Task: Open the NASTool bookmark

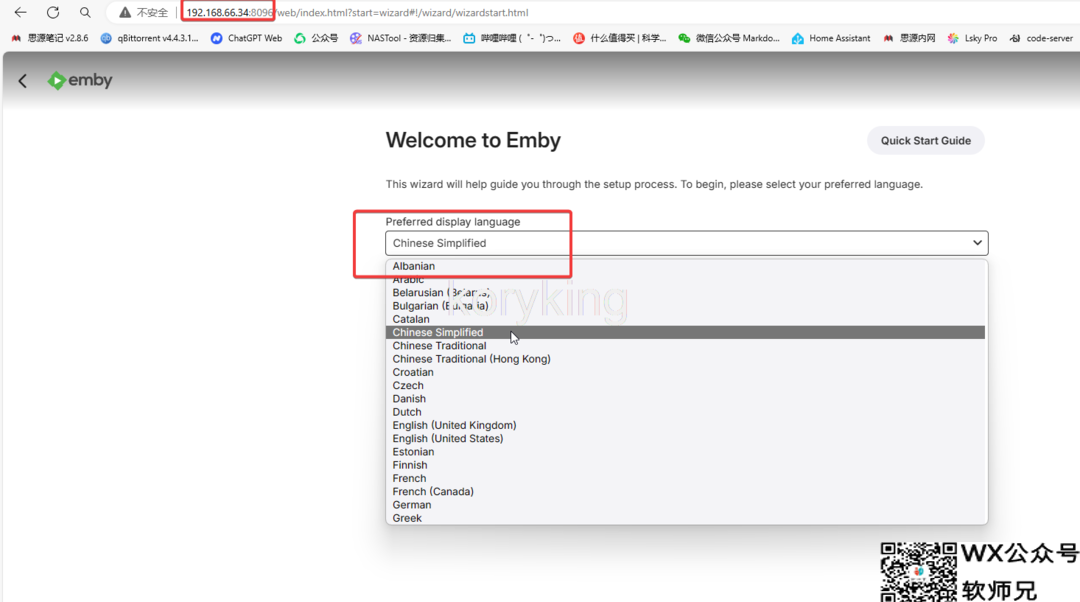Action: [400, 39]
